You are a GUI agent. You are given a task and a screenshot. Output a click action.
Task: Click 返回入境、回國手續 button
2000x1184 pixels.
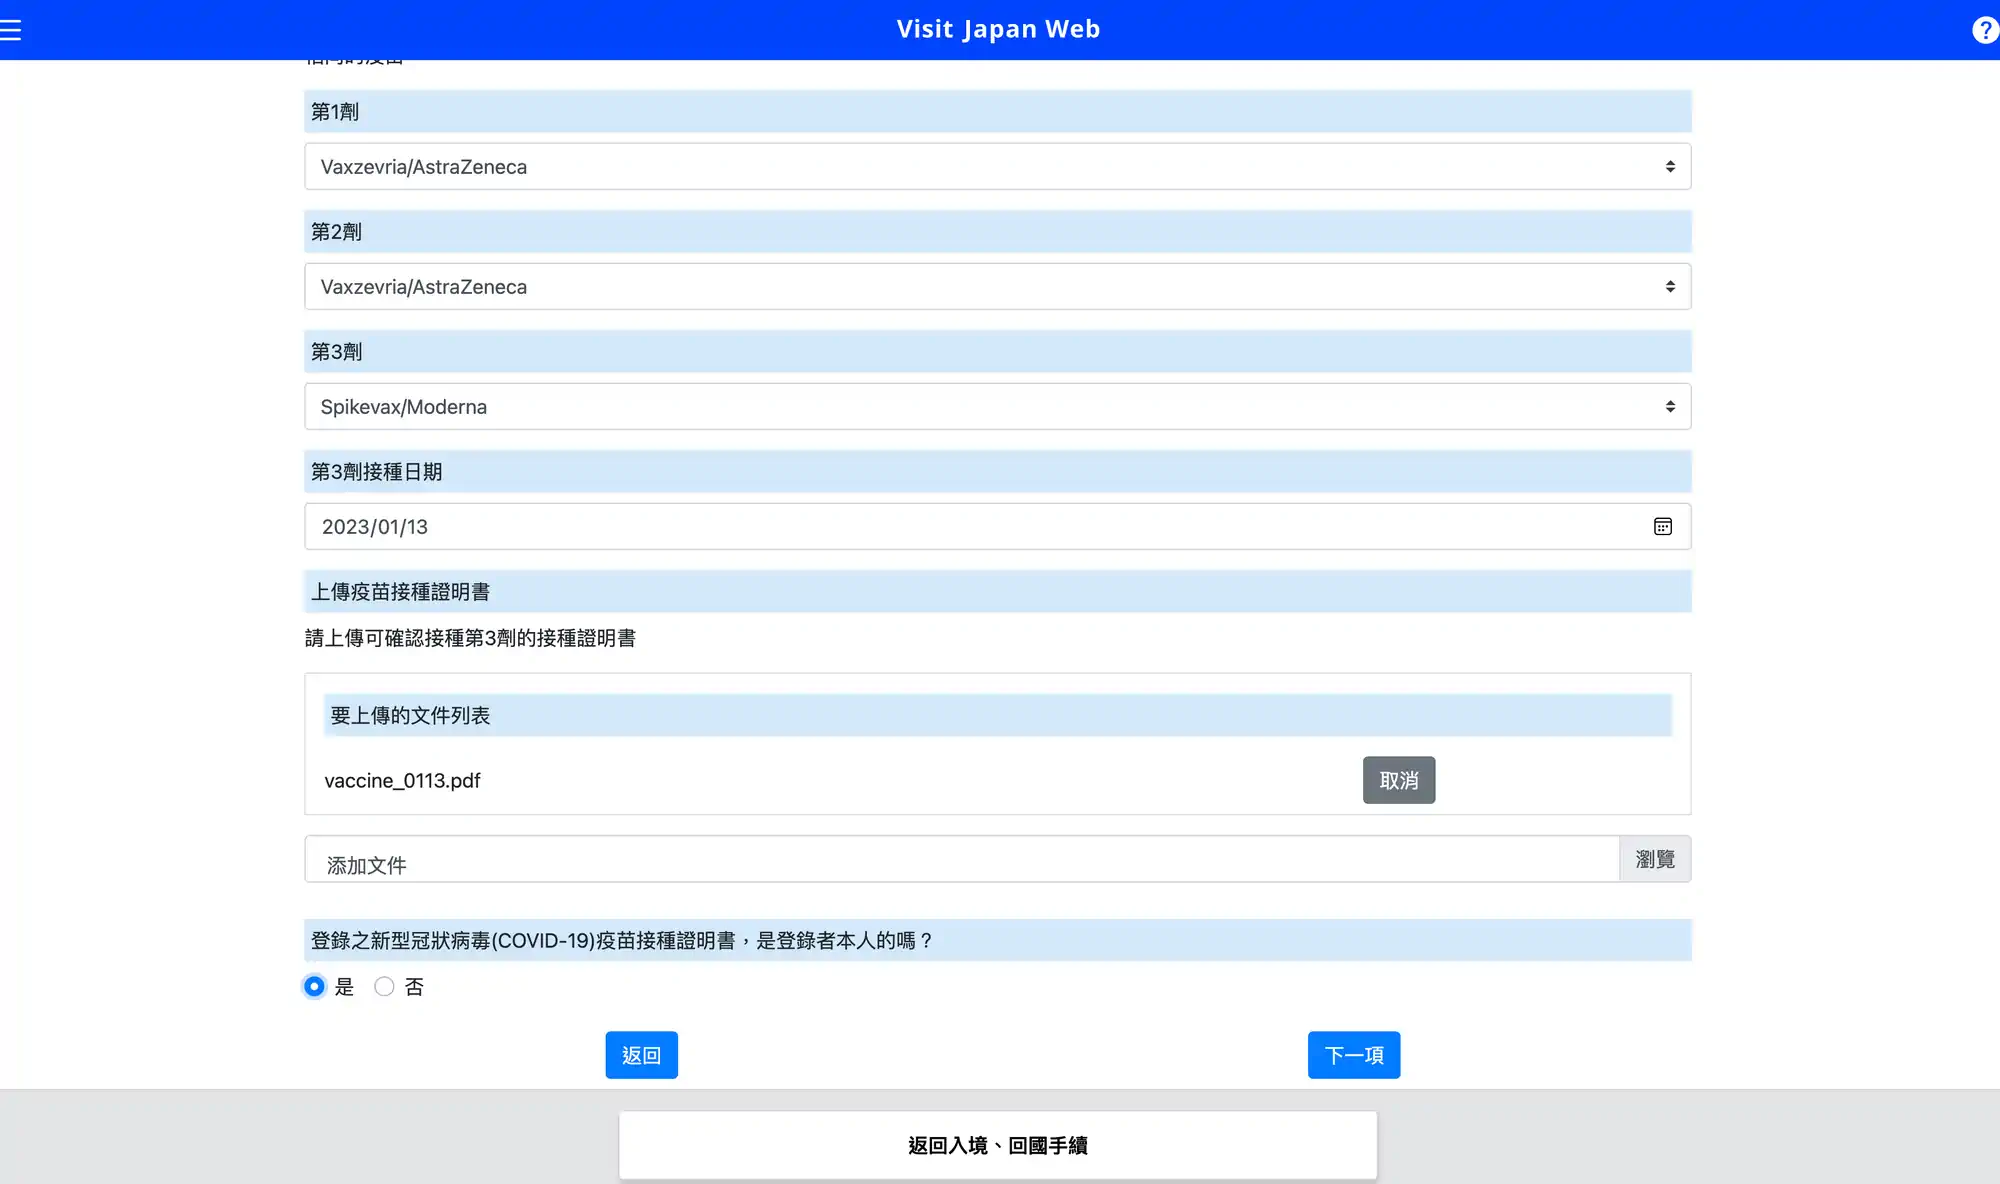click(998, 1145)
